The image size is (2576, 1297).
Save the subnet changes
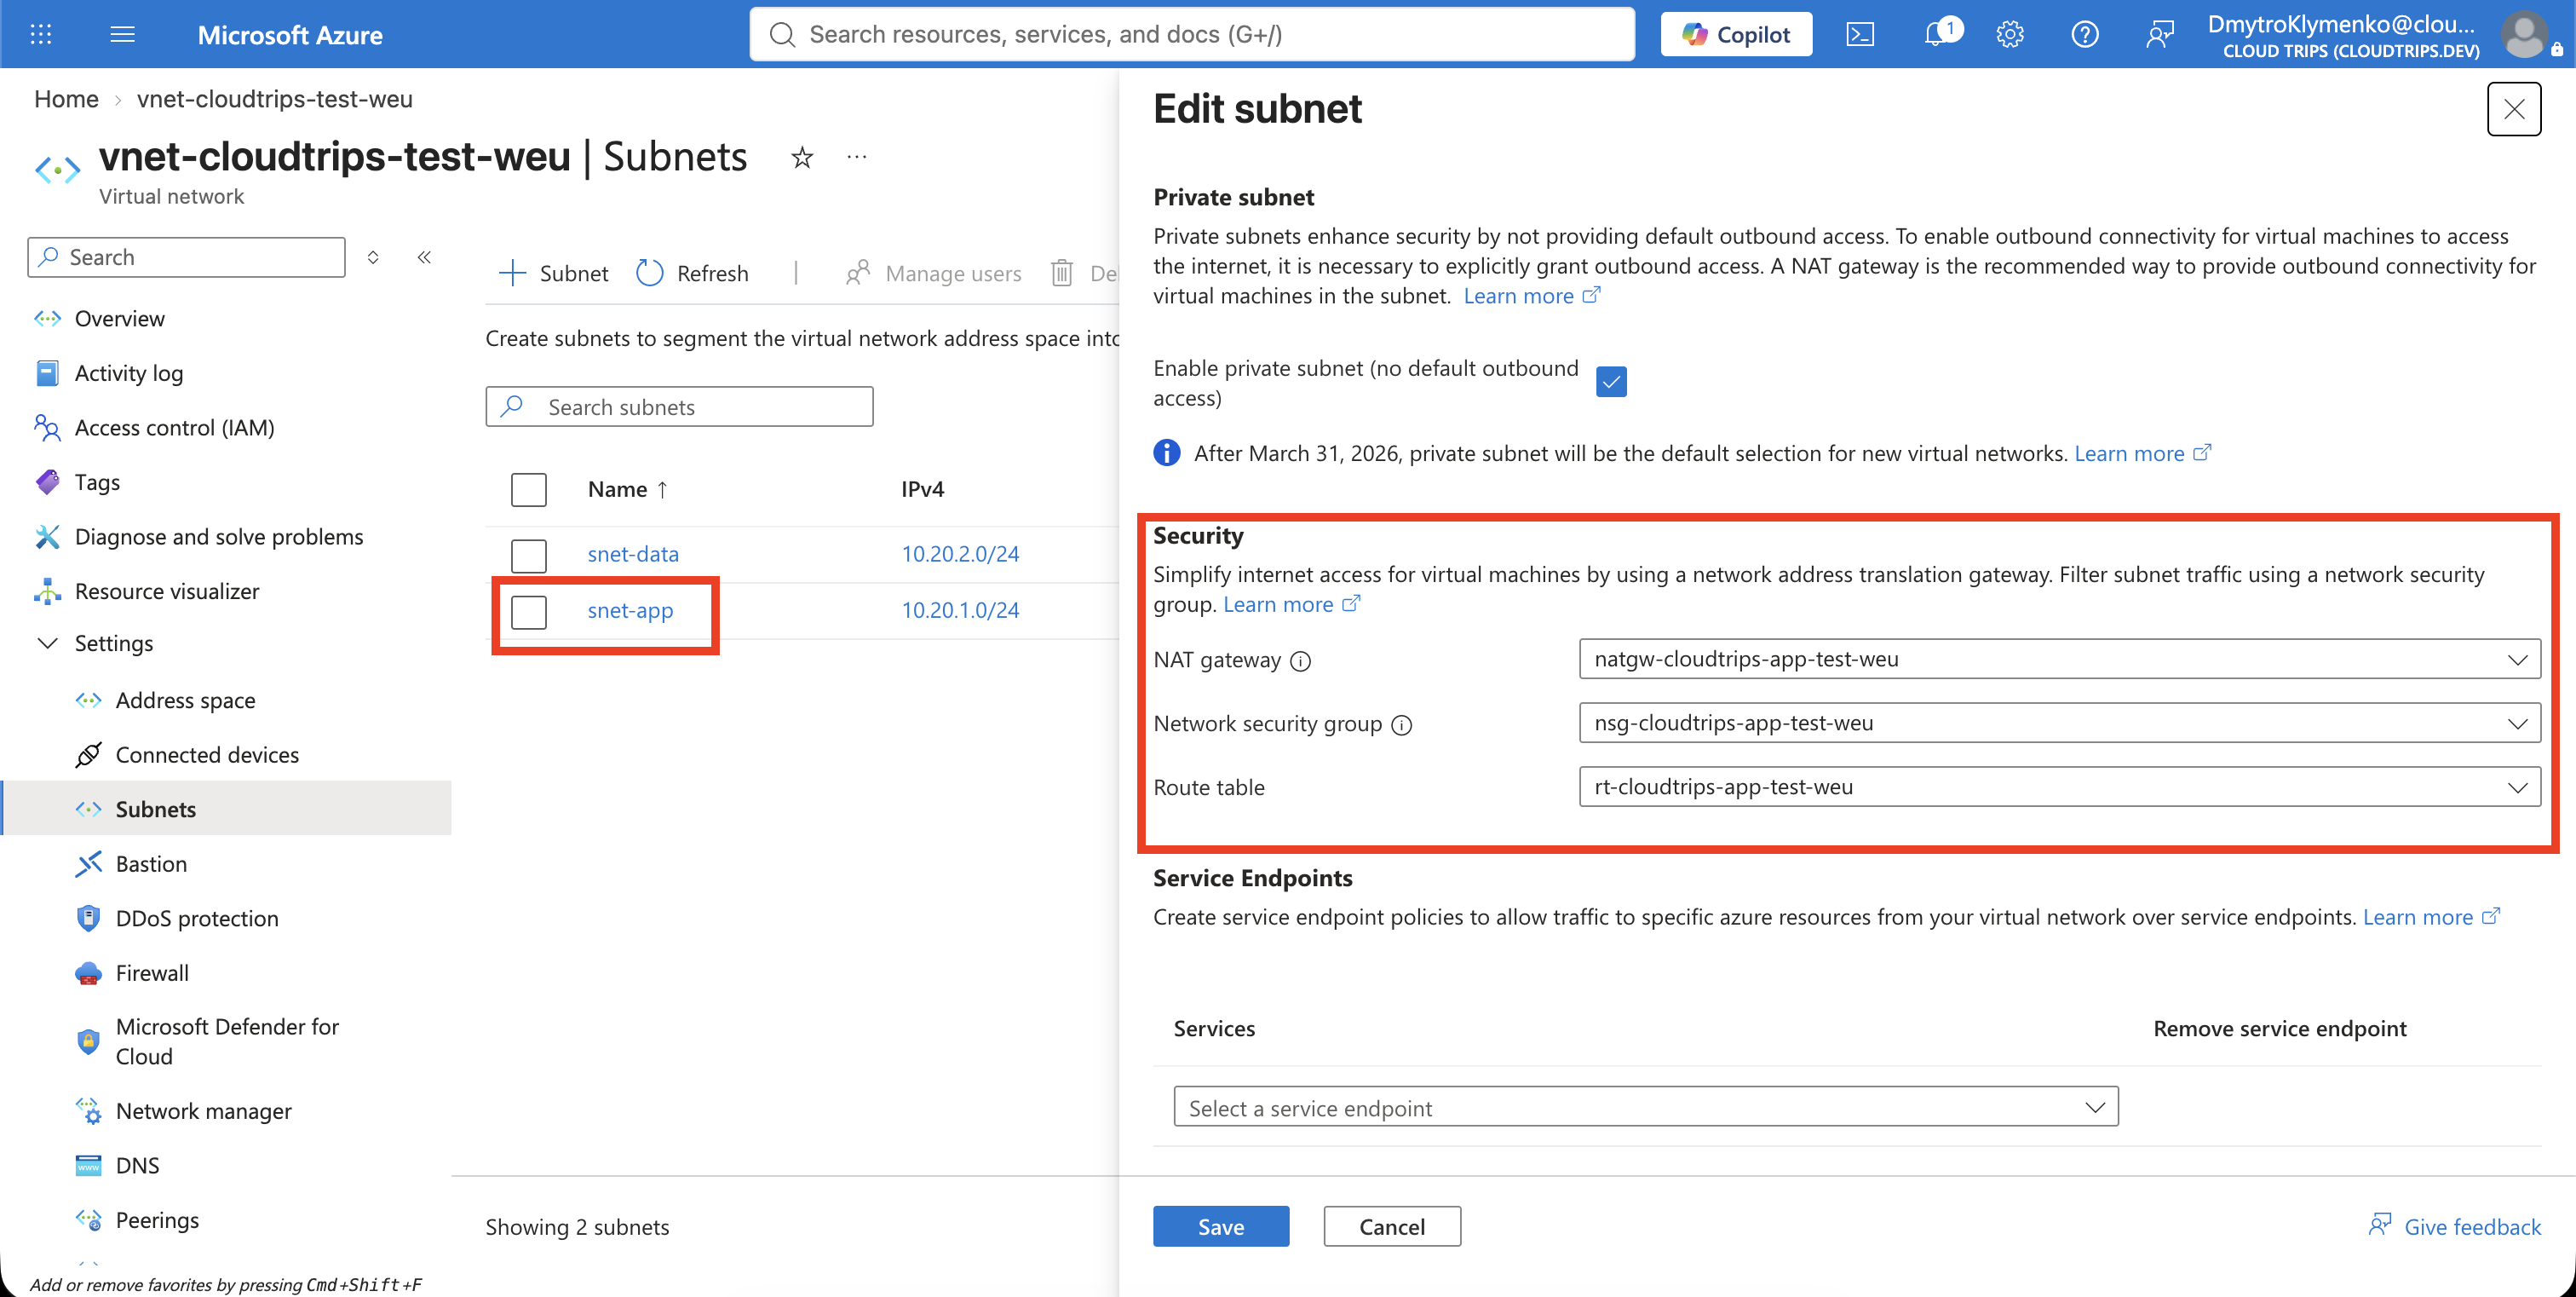[x=1221, y=1227]
